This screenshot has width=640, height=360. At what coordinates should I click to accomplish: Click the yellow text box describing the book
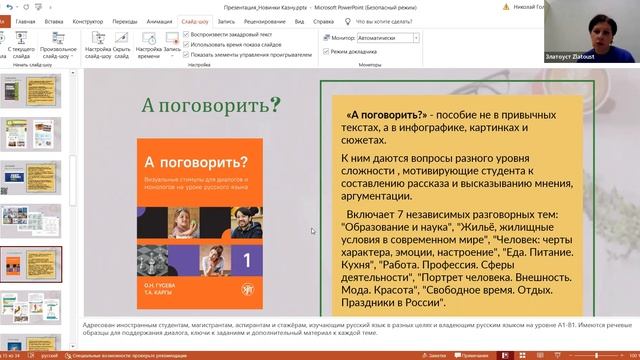click(457, 206)
